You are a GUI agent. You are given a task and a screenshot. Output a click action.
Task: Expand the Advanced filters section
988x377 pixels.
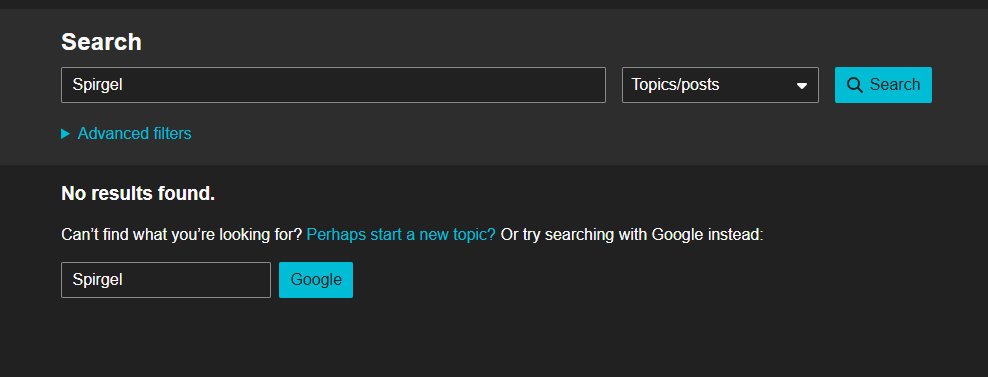[x=126, y=134]
